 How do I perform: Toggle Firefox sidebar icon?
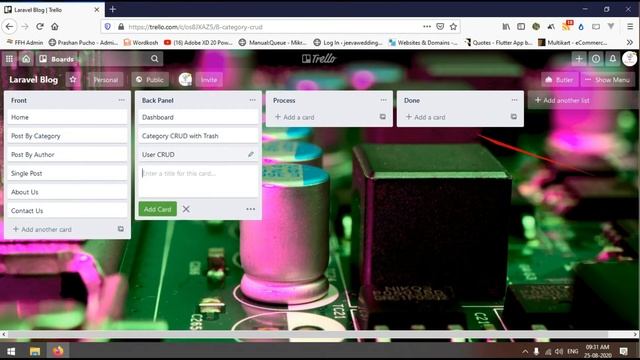click(521, 27)
